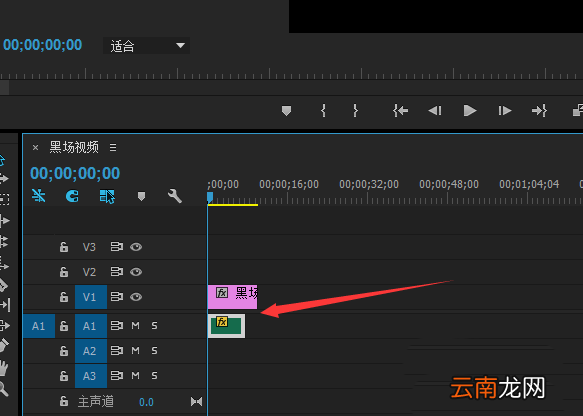Open timeline display settings wrench
The width and height of the screenshot is (583, 416).
point(175,196)
